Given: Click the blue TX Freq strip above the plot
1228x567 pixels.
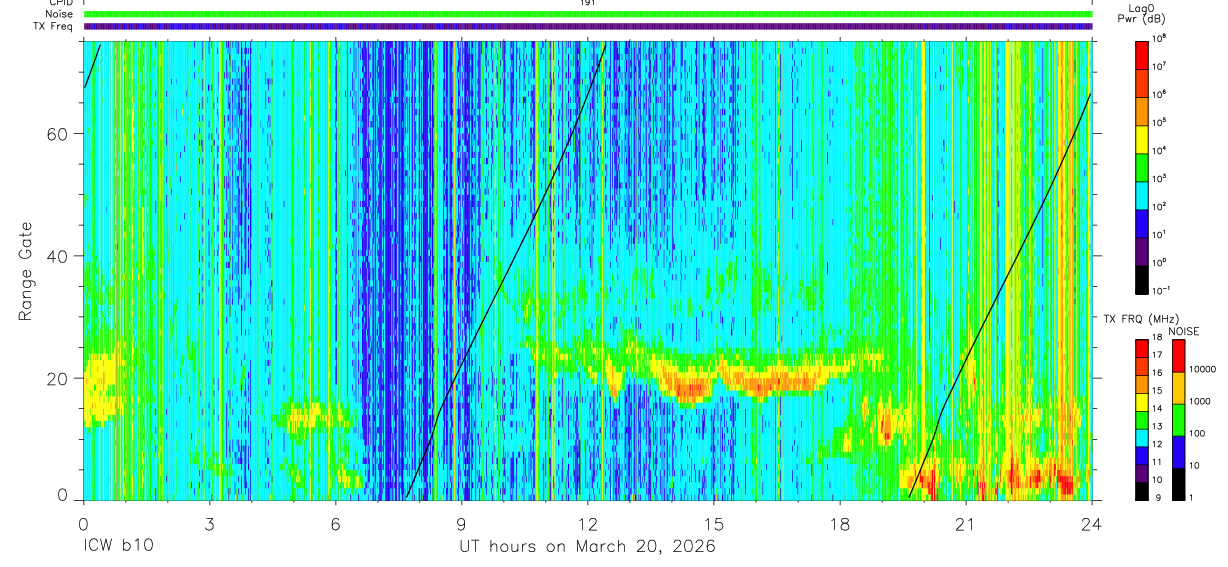Looking at the screenshot, I should point(588,26).
